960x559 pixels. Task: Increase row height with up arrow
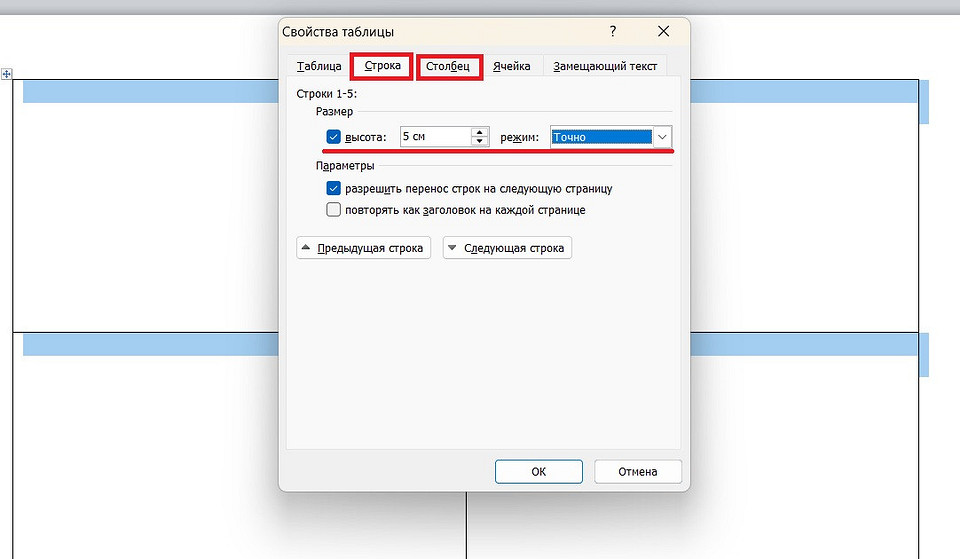[480, 132]
